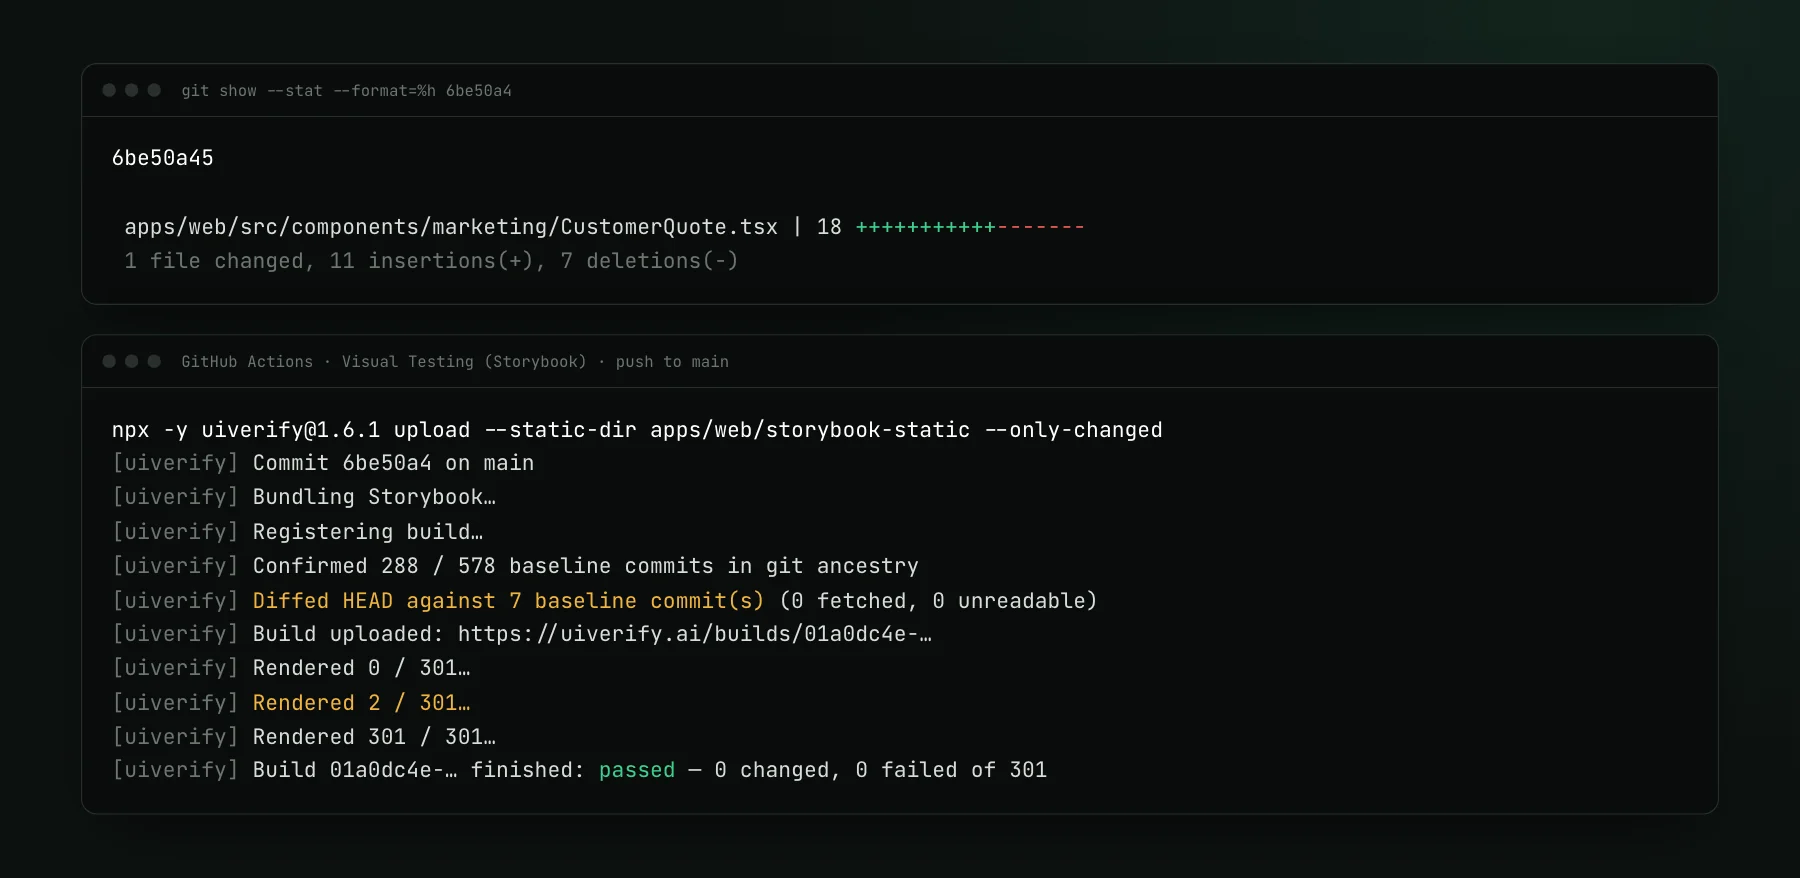Click the commit hash 6be50a45 output line
1800x878 pixels.
[163, 158]
